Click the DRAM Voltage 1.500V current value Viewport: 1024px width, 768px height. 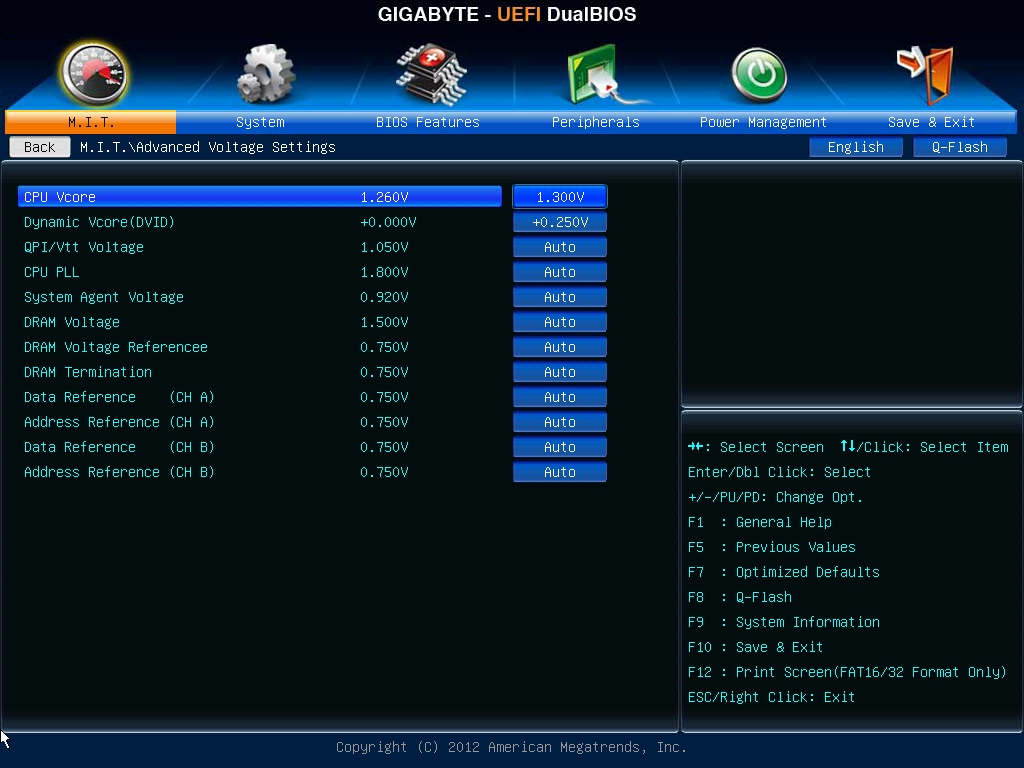384,322
